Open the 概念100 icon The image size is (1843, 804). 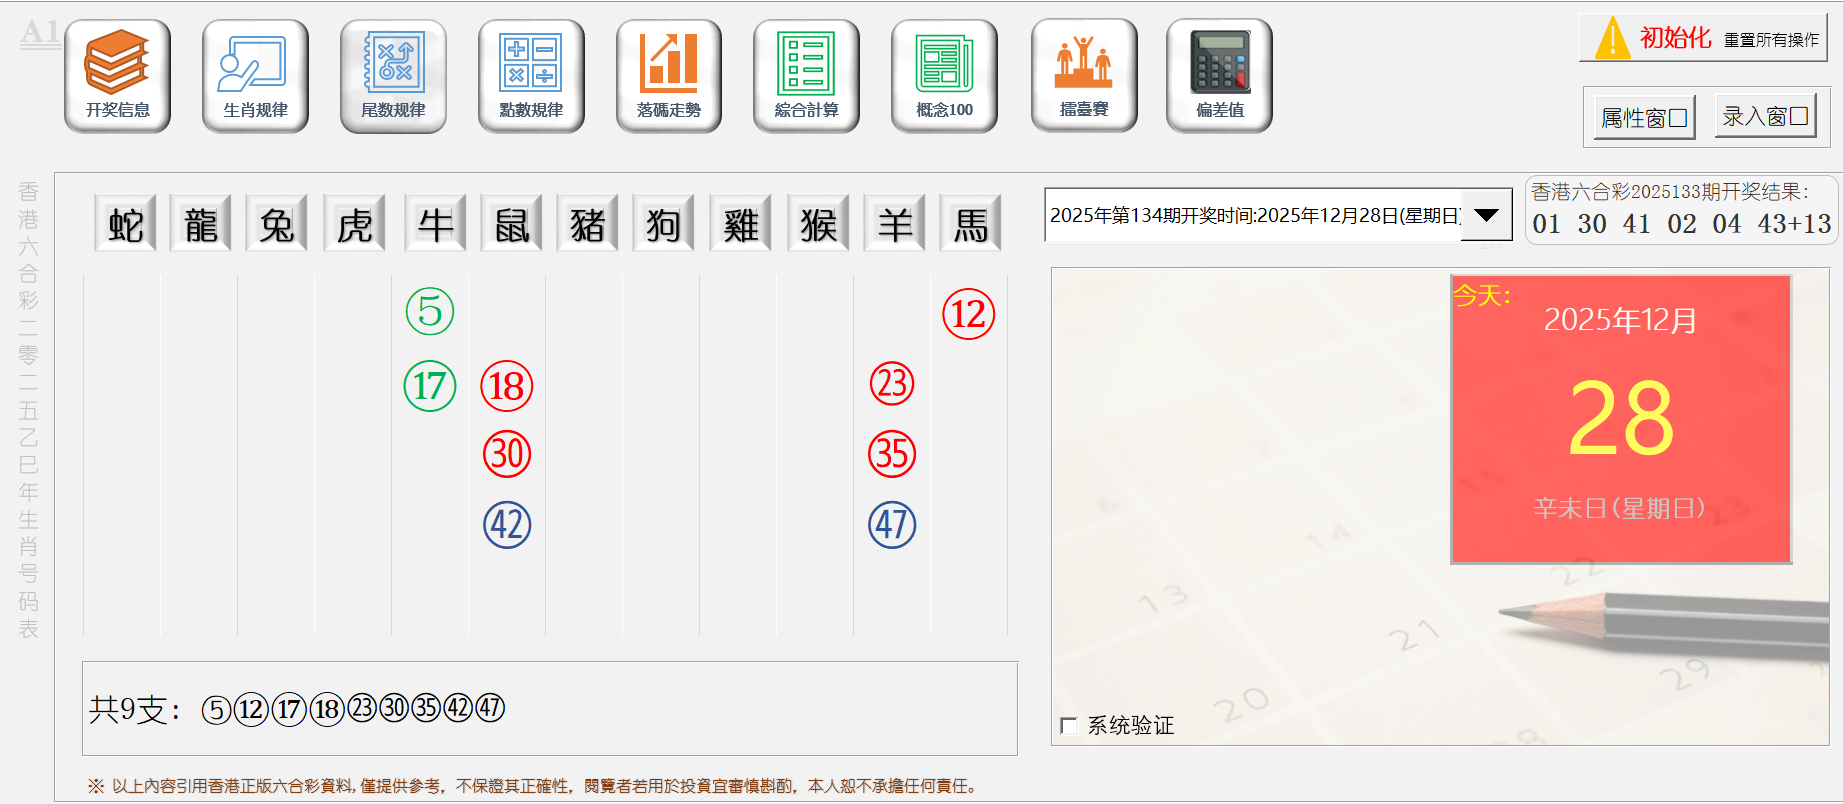click(944, 76)
